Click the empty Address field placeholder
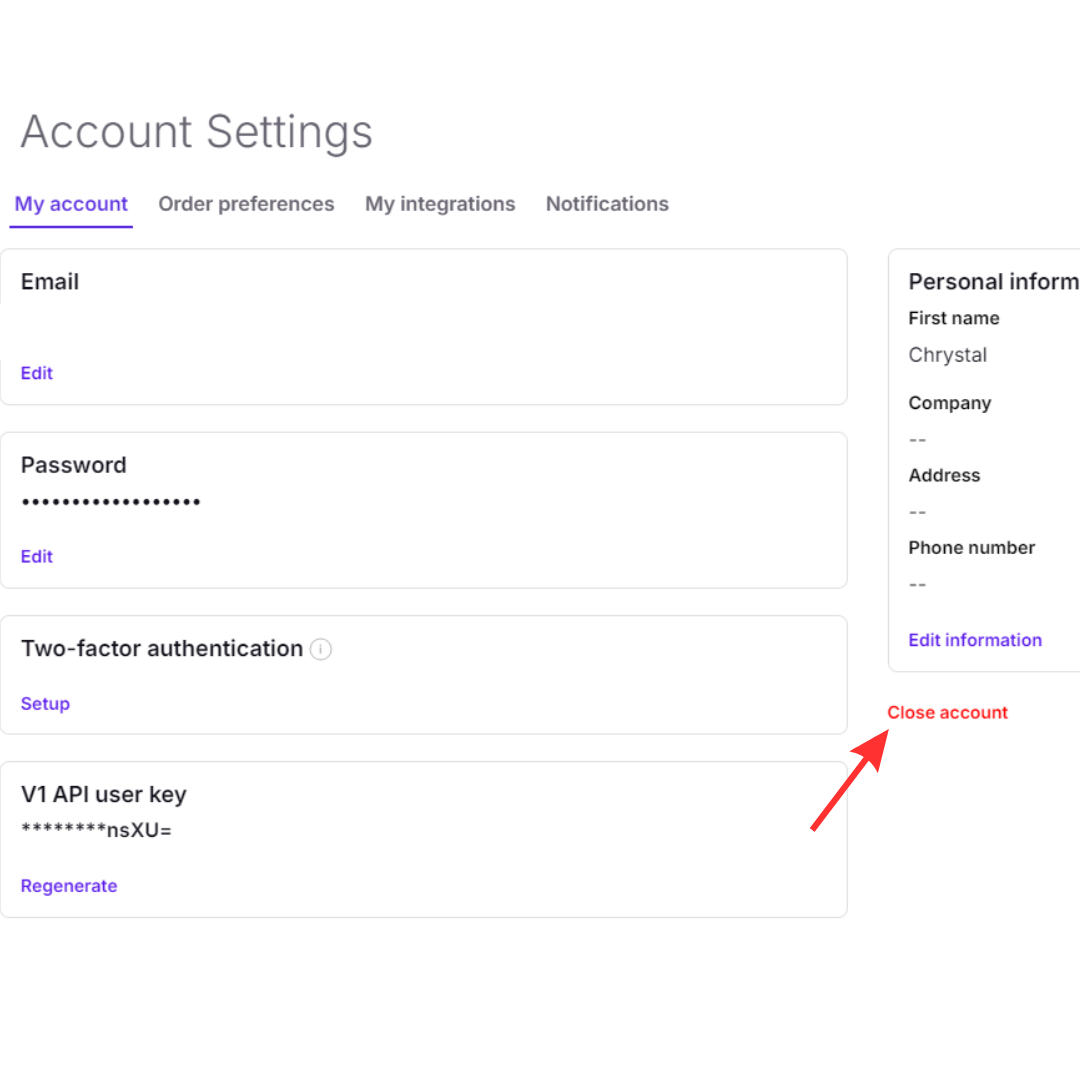1080x1080 pixels. [917, 511]
